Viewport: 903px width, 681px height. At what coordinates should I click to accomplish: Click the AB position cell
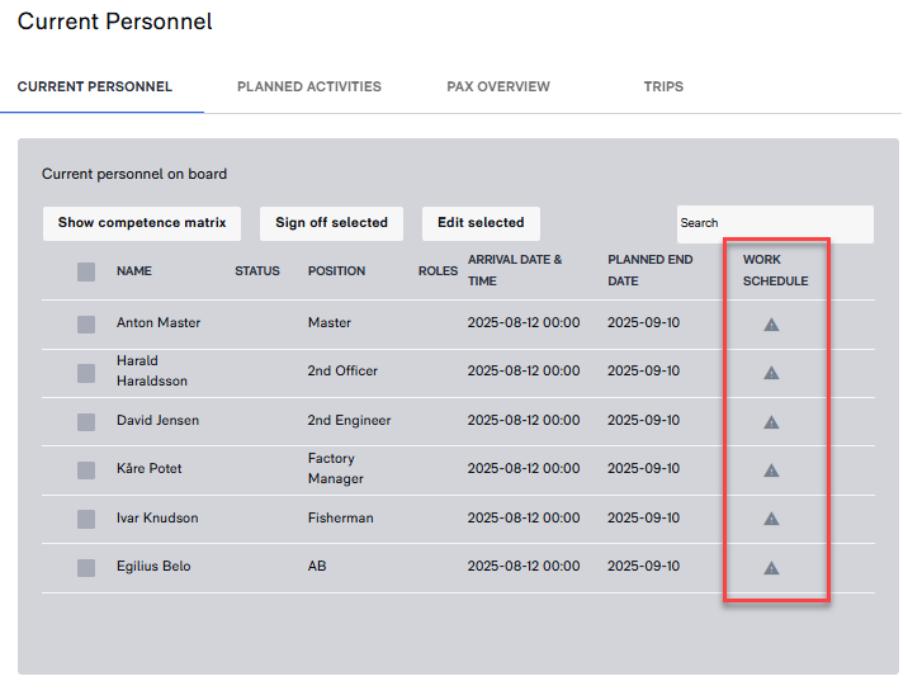click(x=317, y=566)
